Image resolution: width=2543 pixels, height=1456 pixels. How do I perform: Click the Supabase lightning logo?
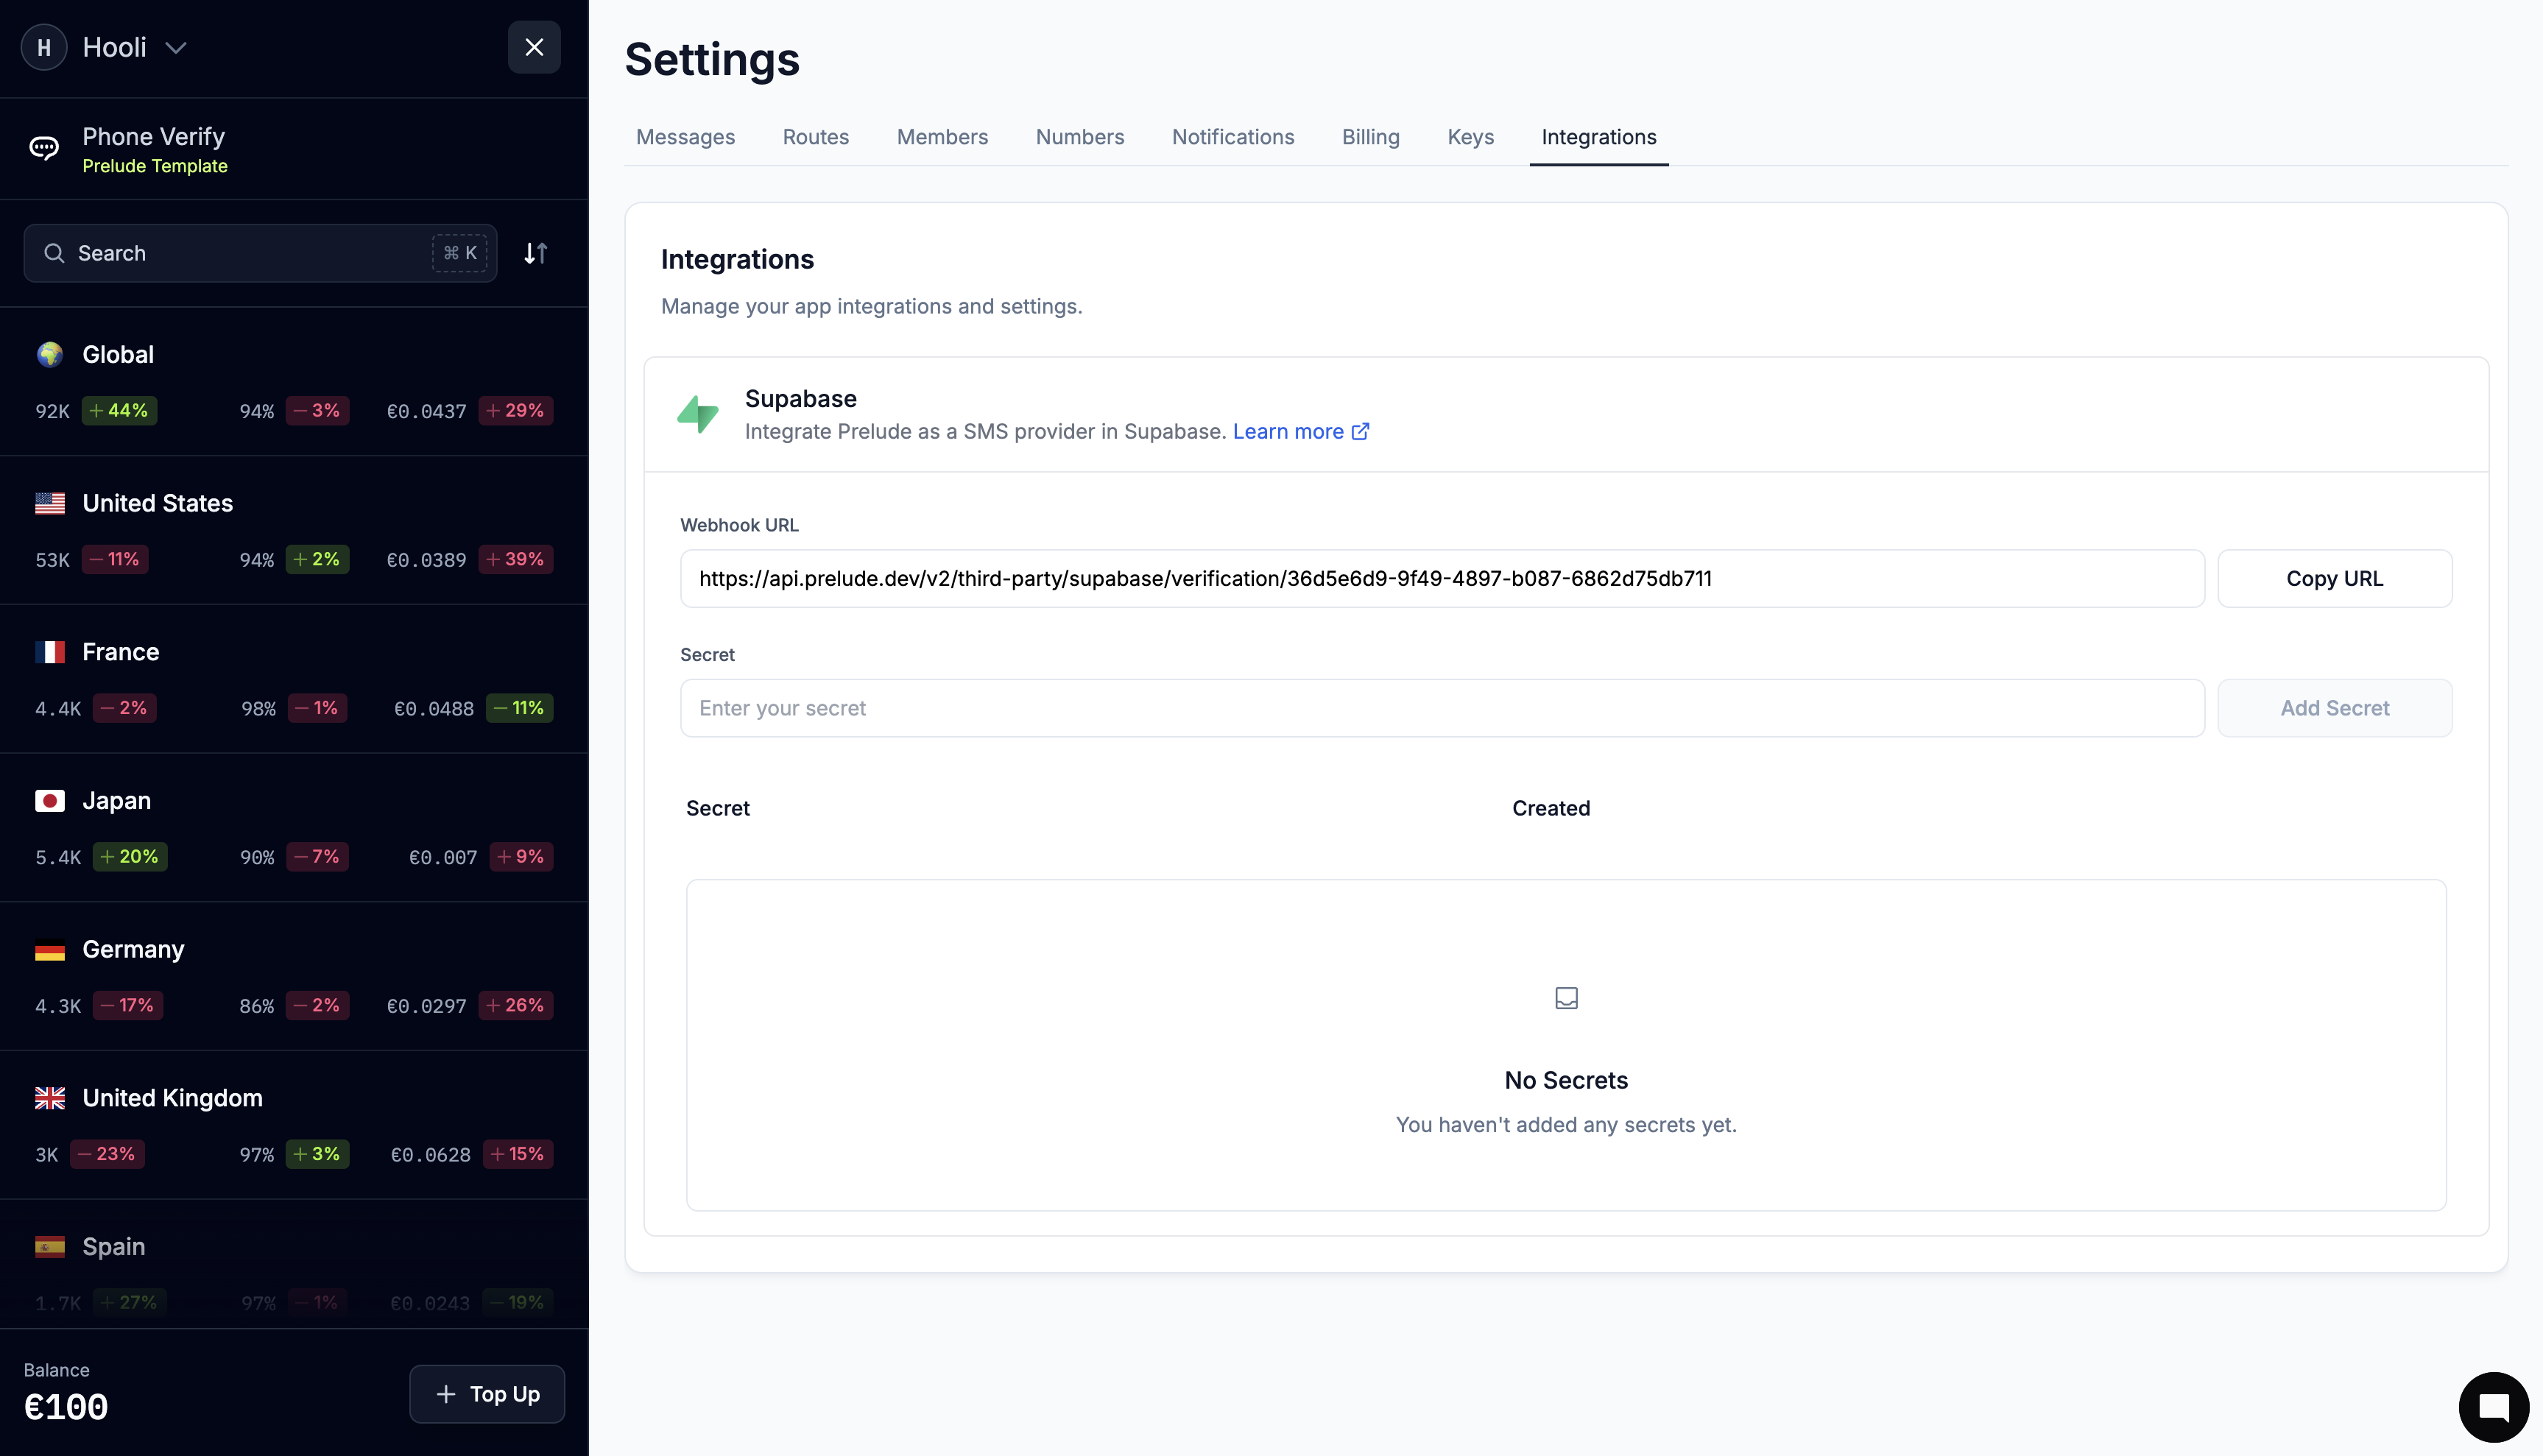(697, 414)
